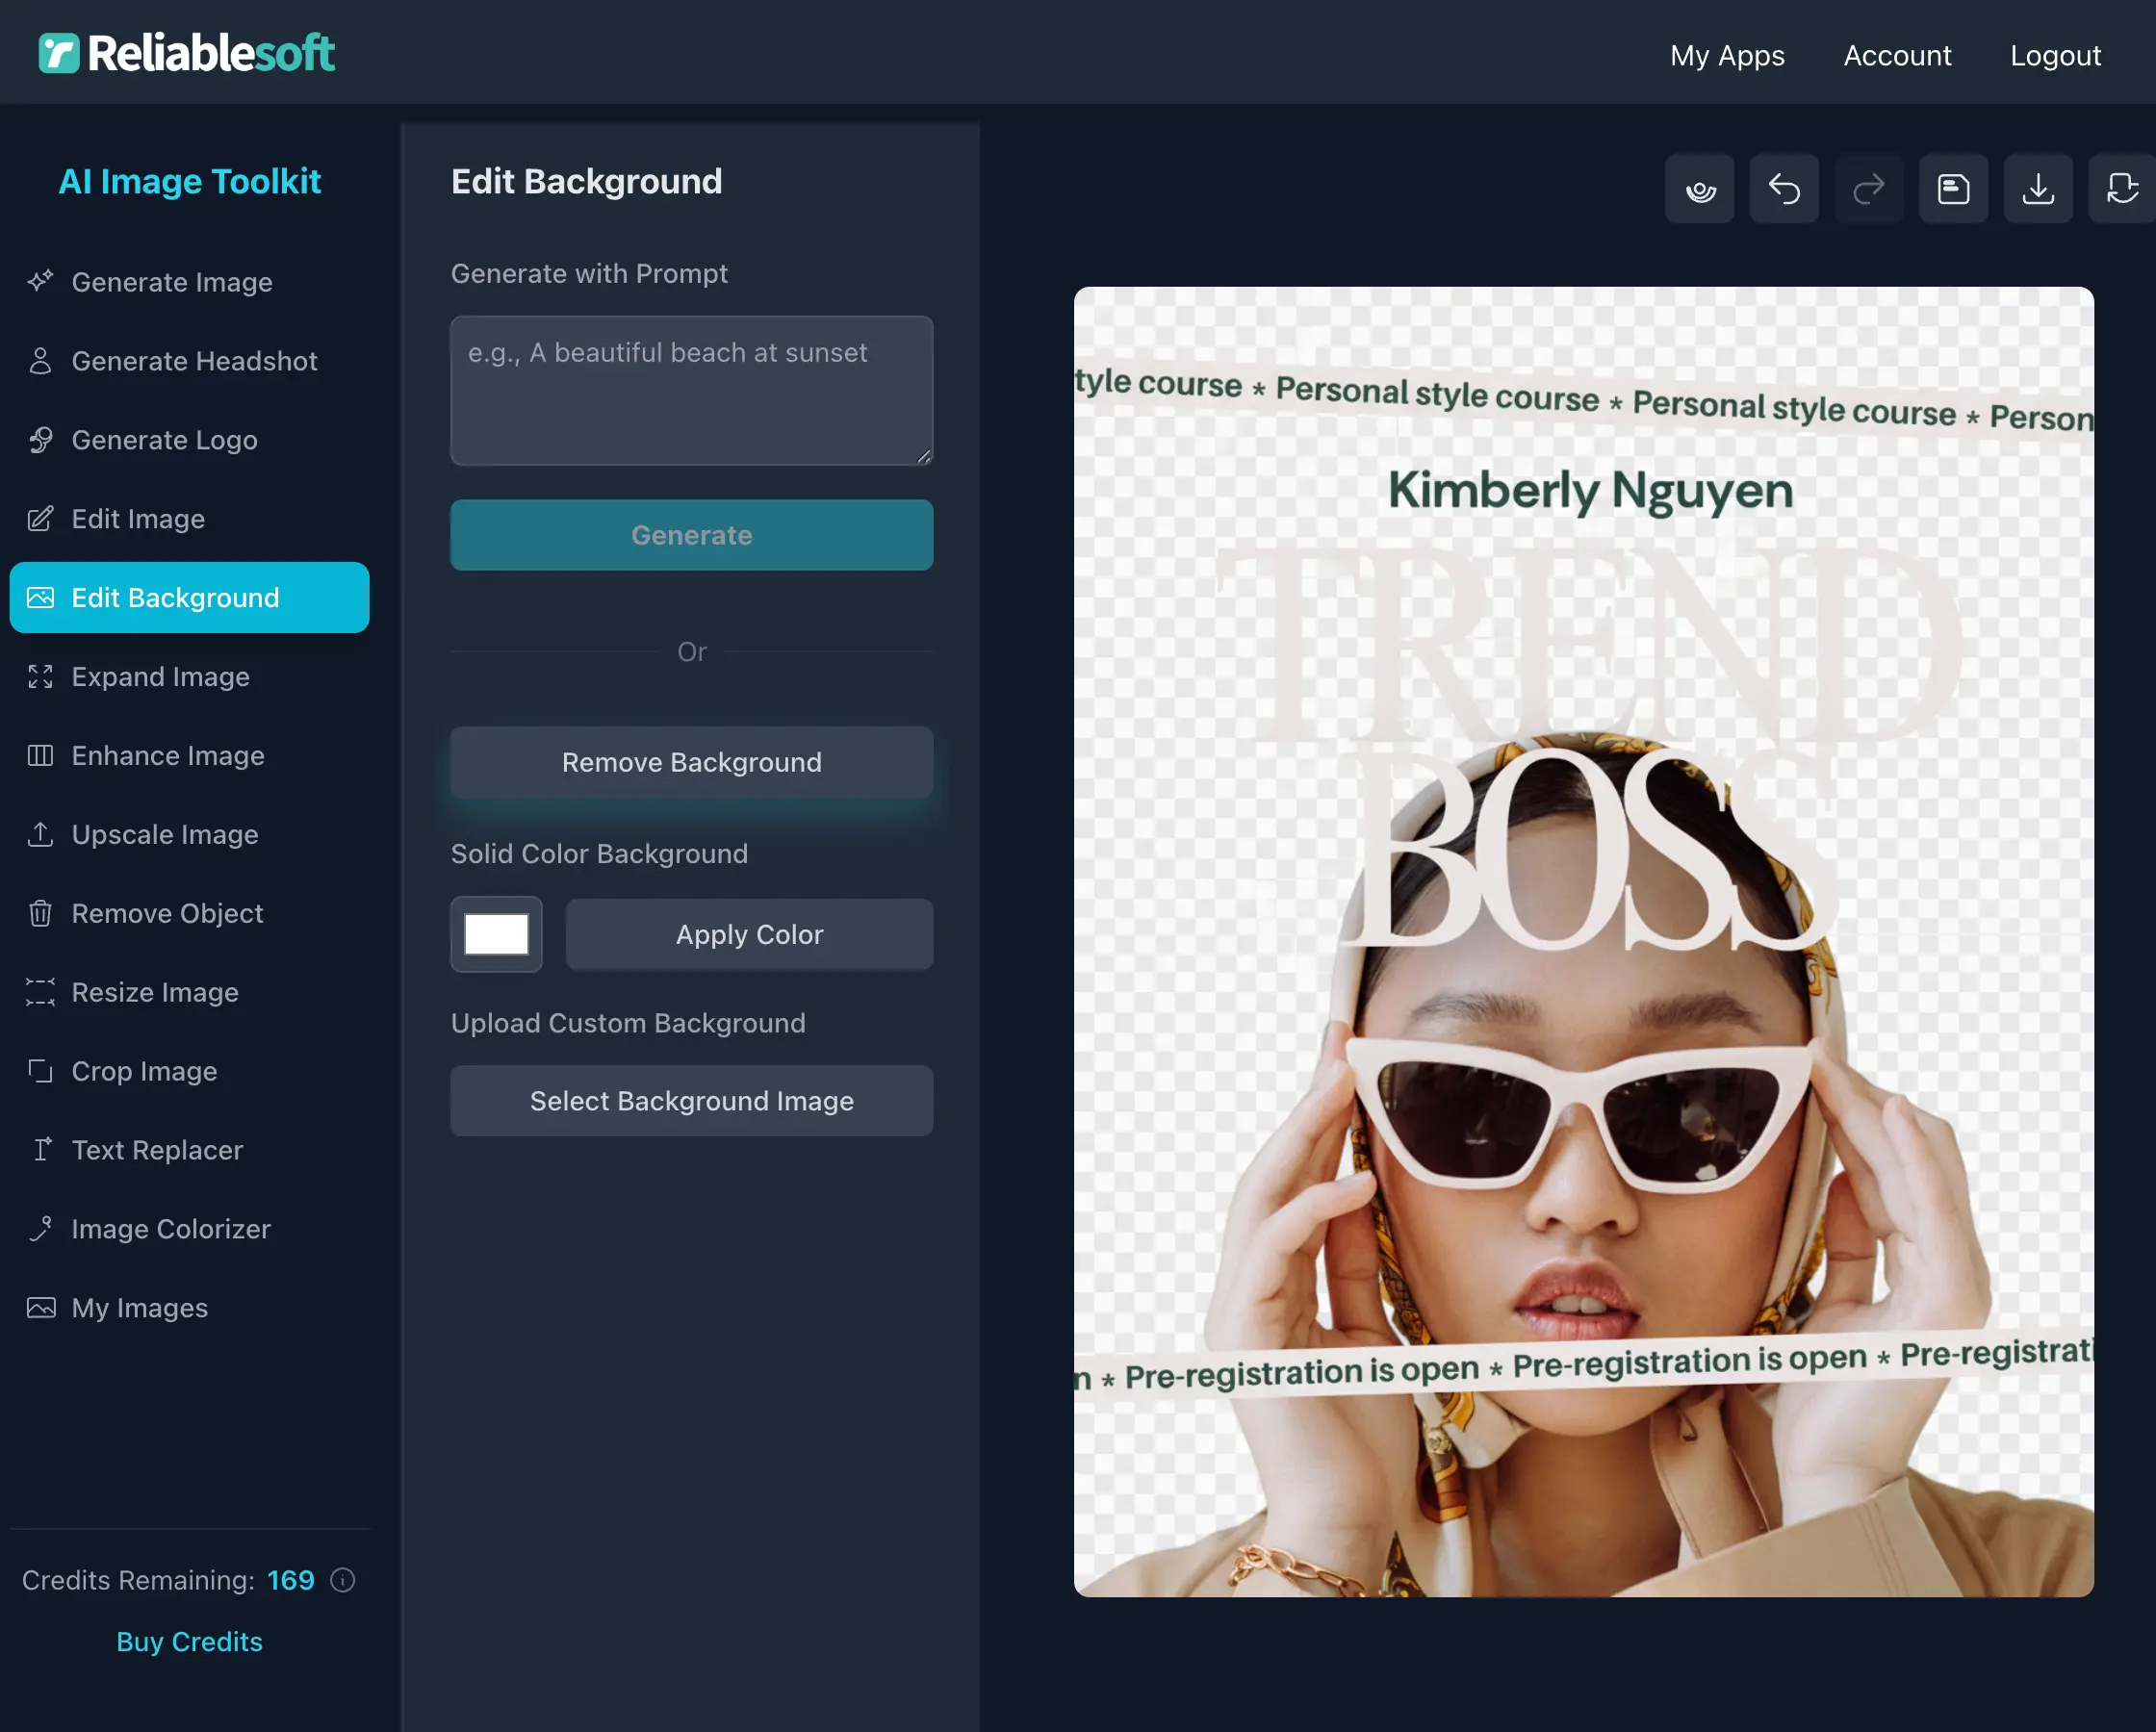The image size is (2156, 1732).
Task: Undo the last edit
Action: (x=1785, y=189)
